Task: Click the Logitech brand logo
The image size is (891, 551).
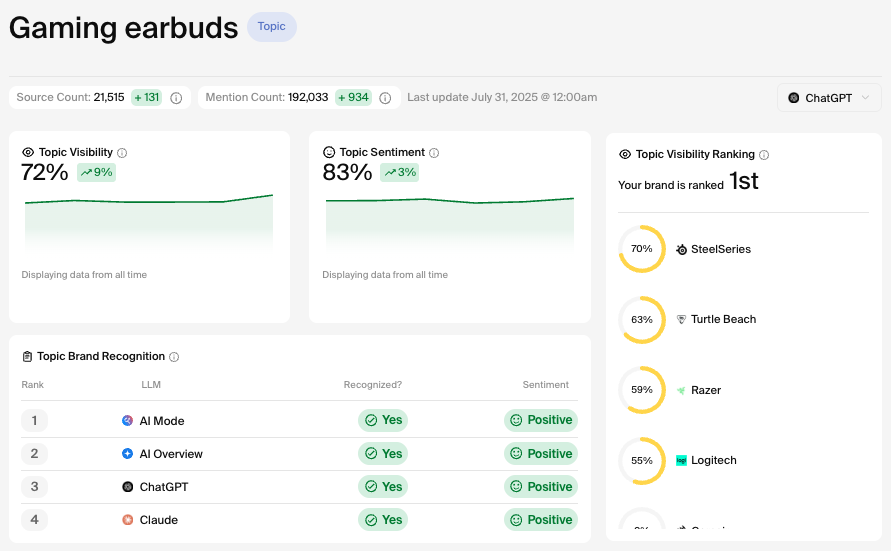Action: click(x=681, y=461)
